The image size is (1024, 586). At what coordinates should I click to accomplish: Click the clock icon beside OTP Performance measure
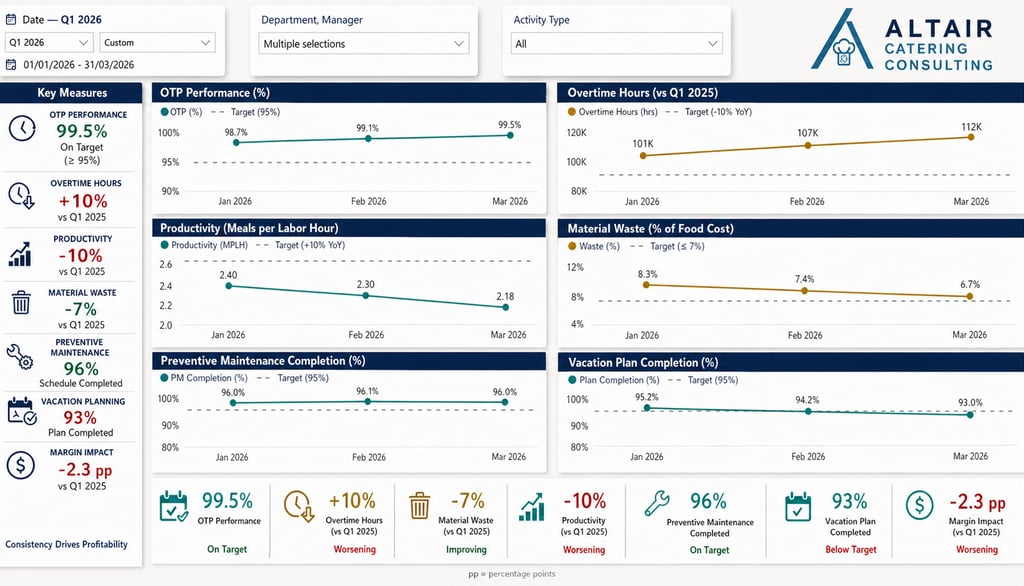click(x=22, y=128)
